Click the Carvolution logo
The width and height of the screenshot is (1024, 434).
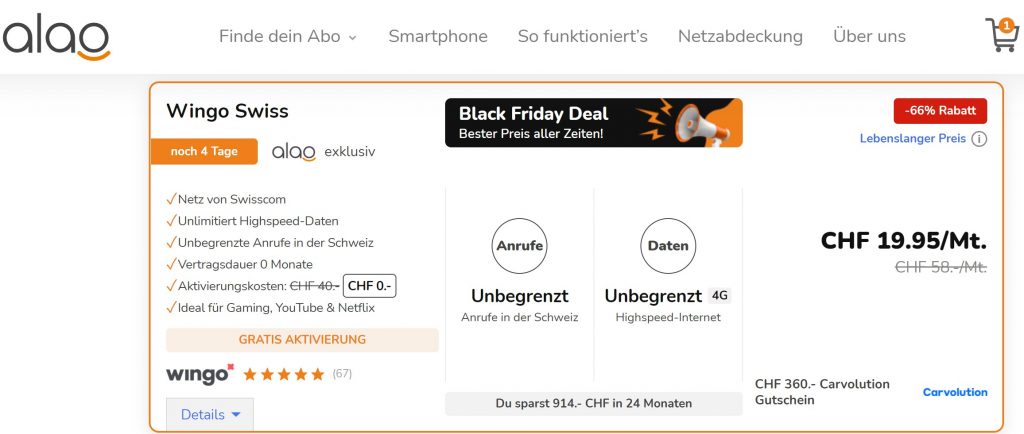point(954,392)
